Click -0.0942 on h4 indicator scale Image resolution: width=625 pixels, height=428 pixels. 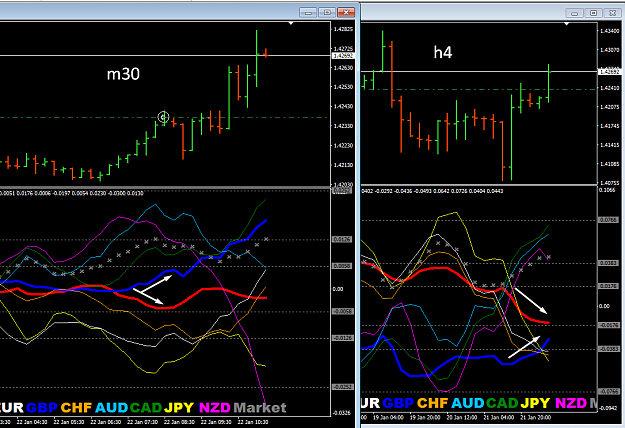[609, 408]
